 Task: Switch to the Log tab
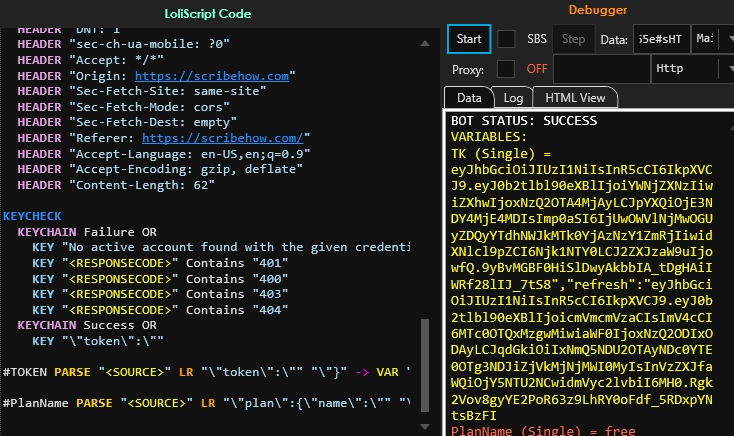pos(513,98)
